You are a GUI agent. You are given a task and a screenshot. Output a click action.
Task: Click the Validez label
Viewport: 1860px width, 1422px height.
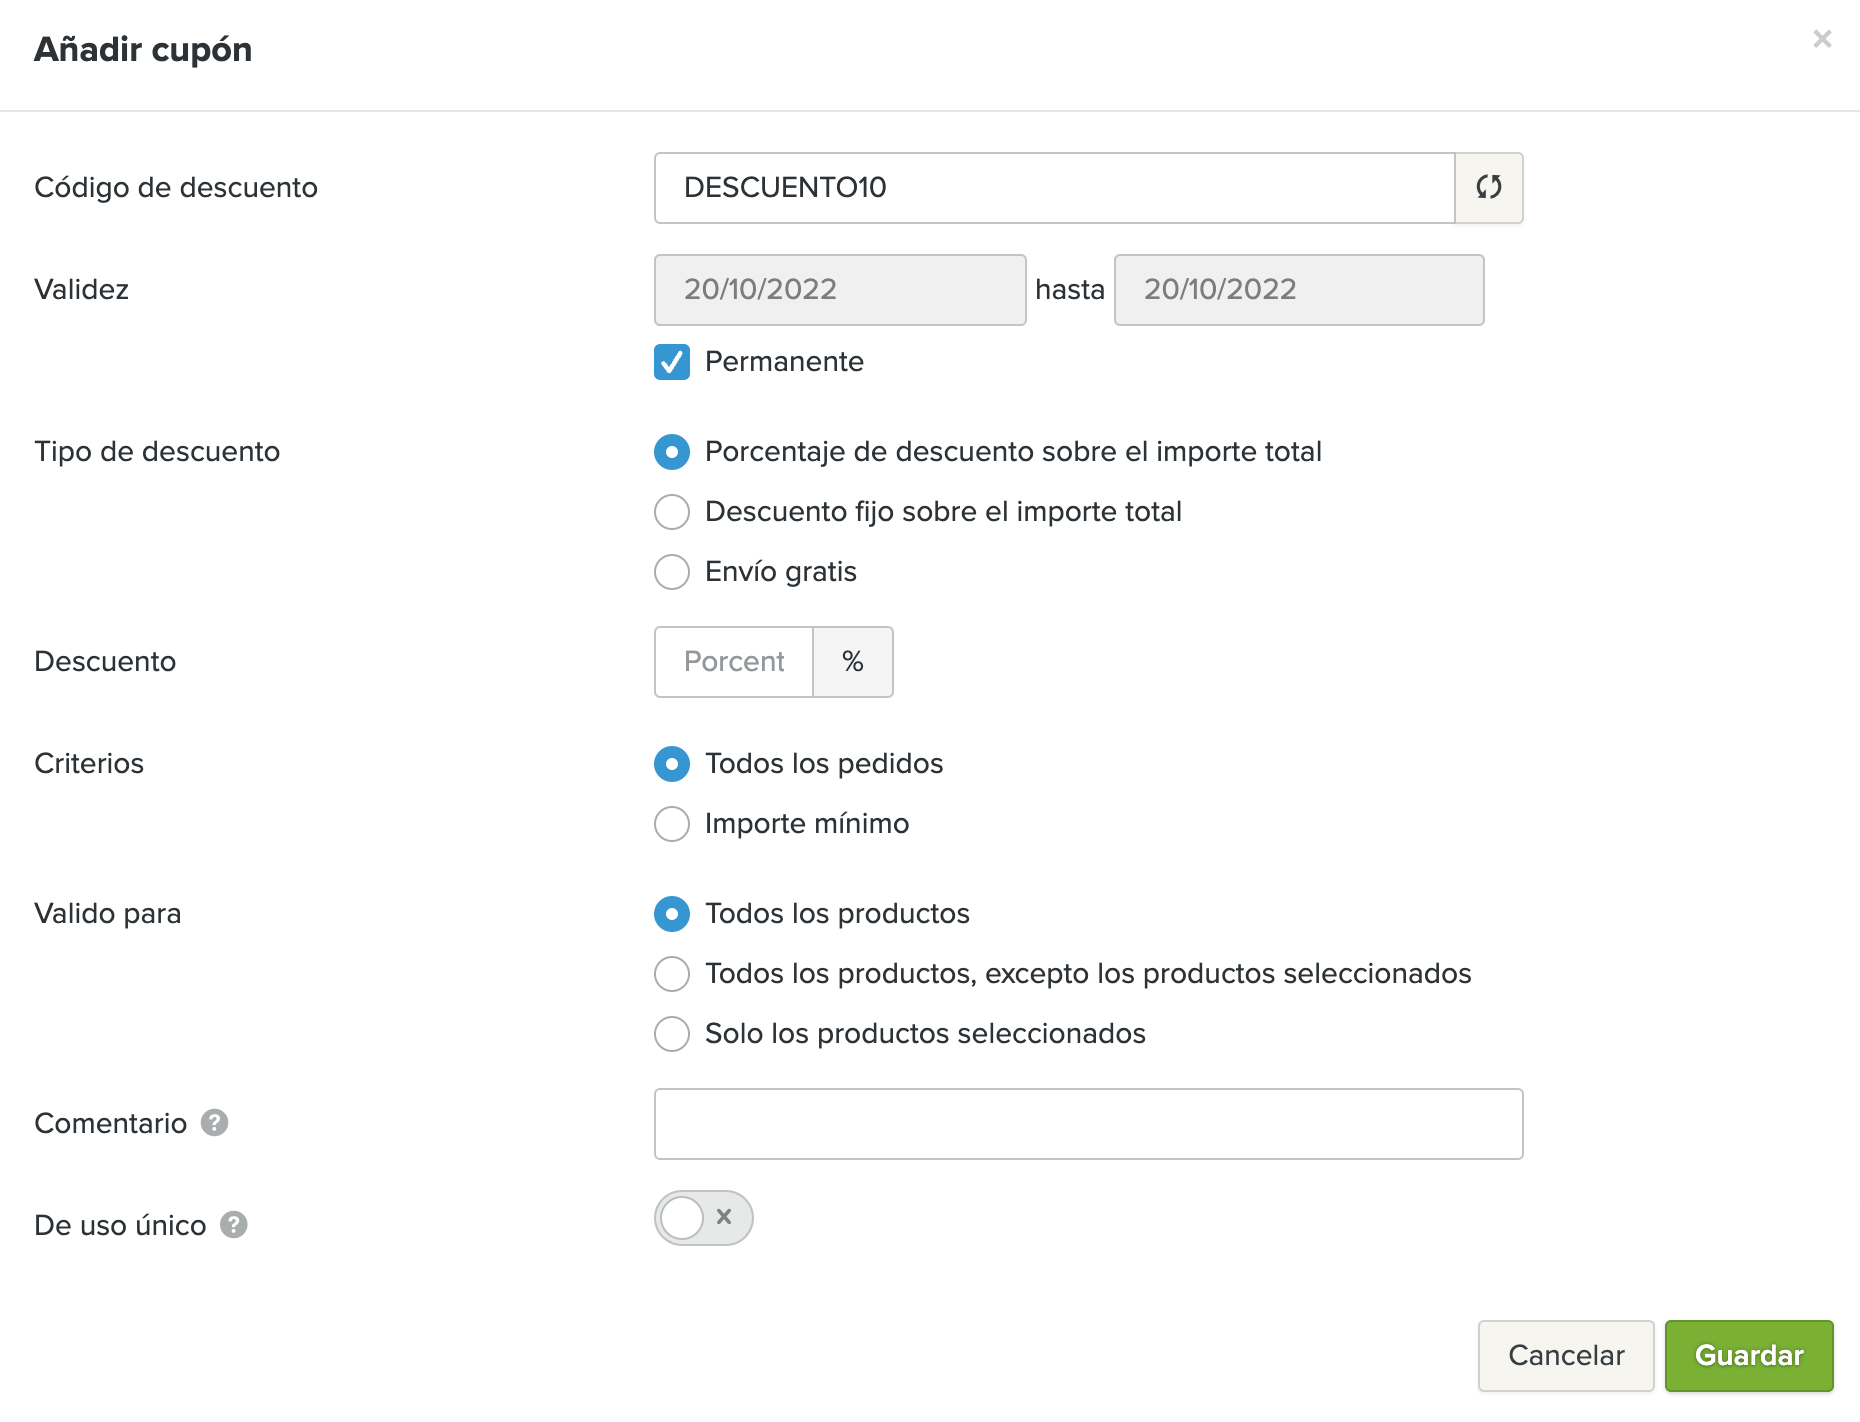[x=81, y=290]
